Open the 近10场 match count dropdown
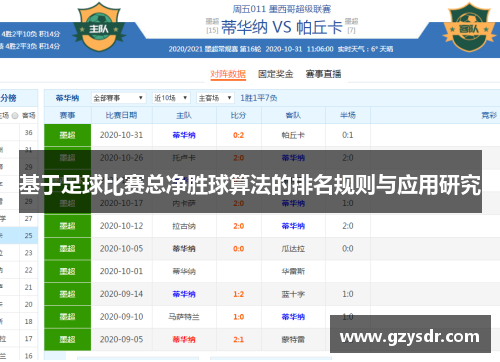Viewport: 500px width, 362px height. [x=171, y=98]
